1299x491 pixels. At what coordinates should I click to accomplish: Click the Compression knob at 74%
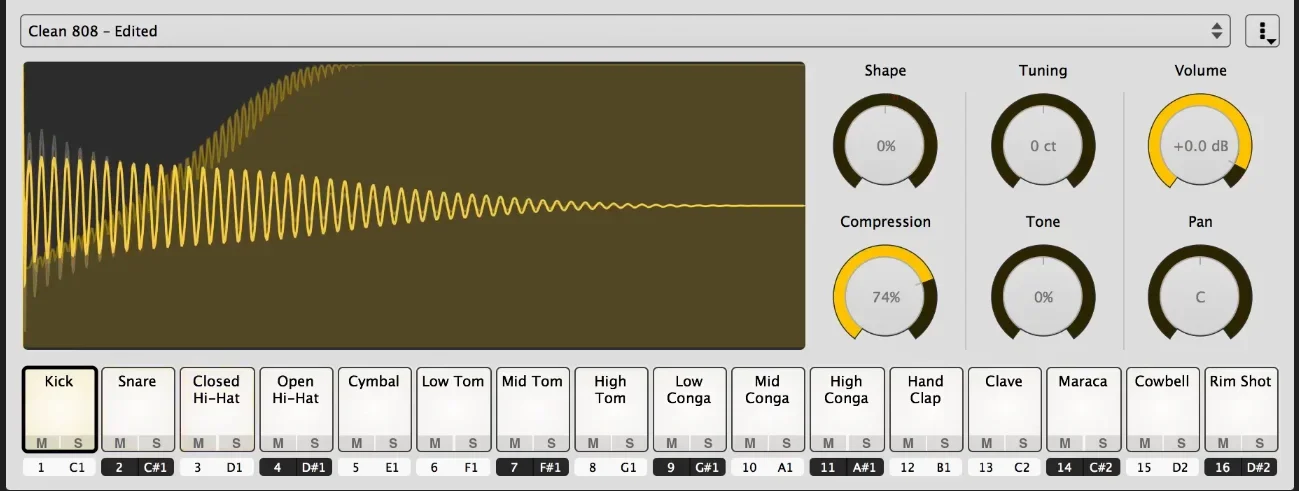point(885,297)
